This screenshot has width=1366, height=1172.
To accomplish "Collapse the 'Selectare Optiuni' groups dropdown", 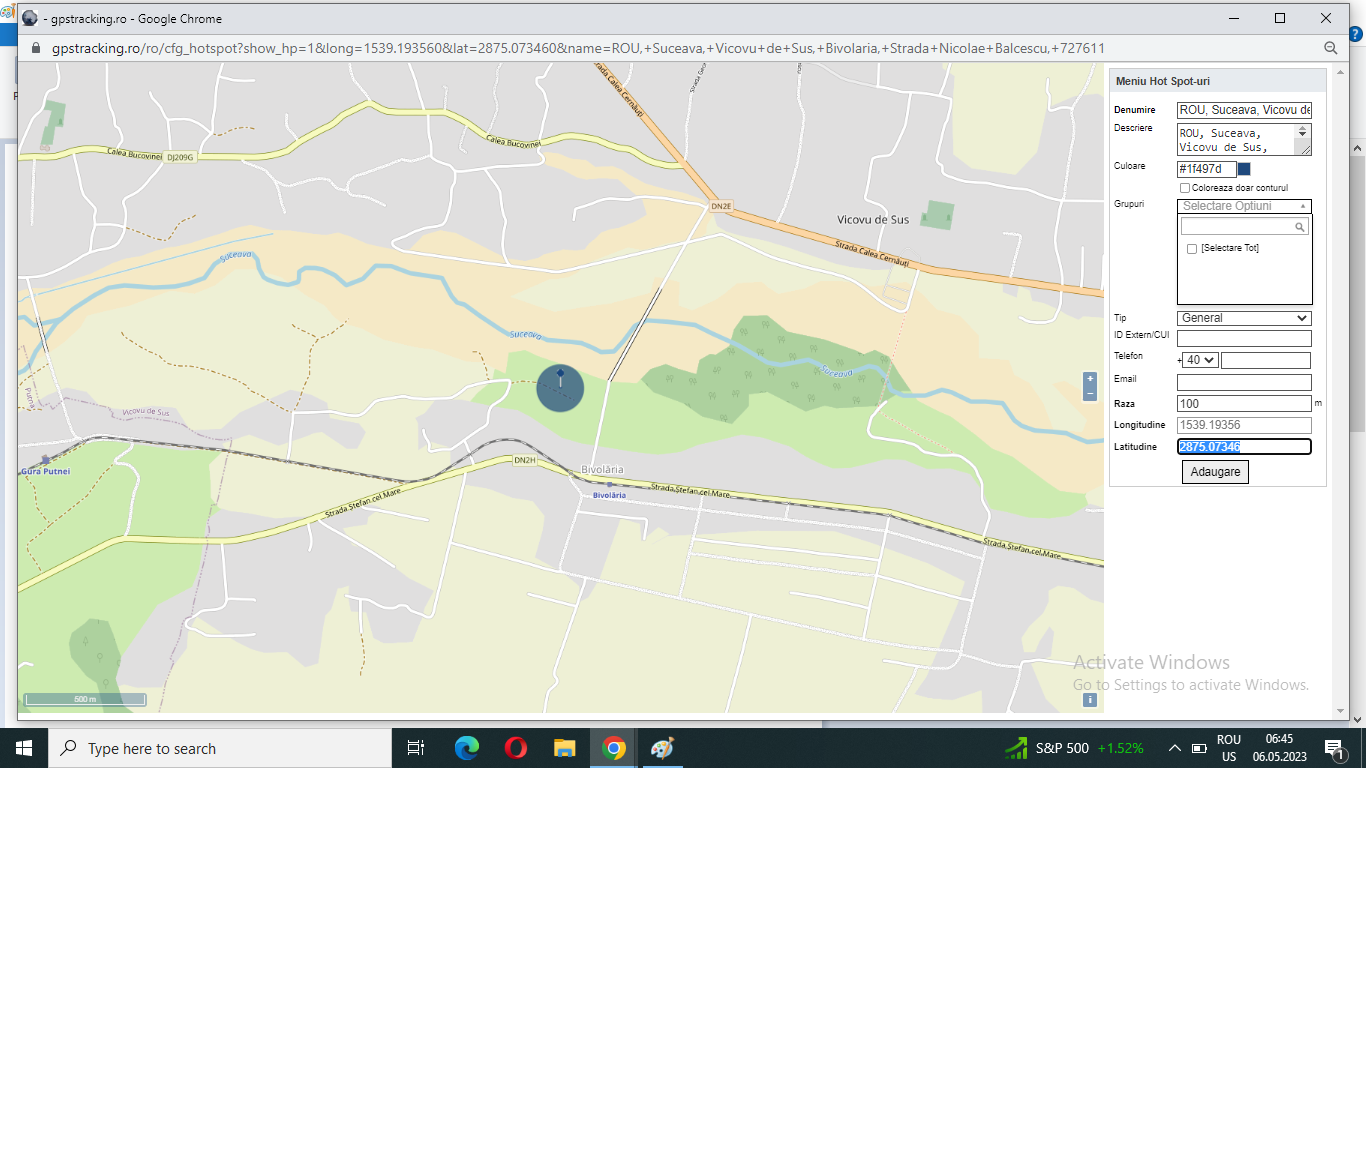I will pos(1244,206).
